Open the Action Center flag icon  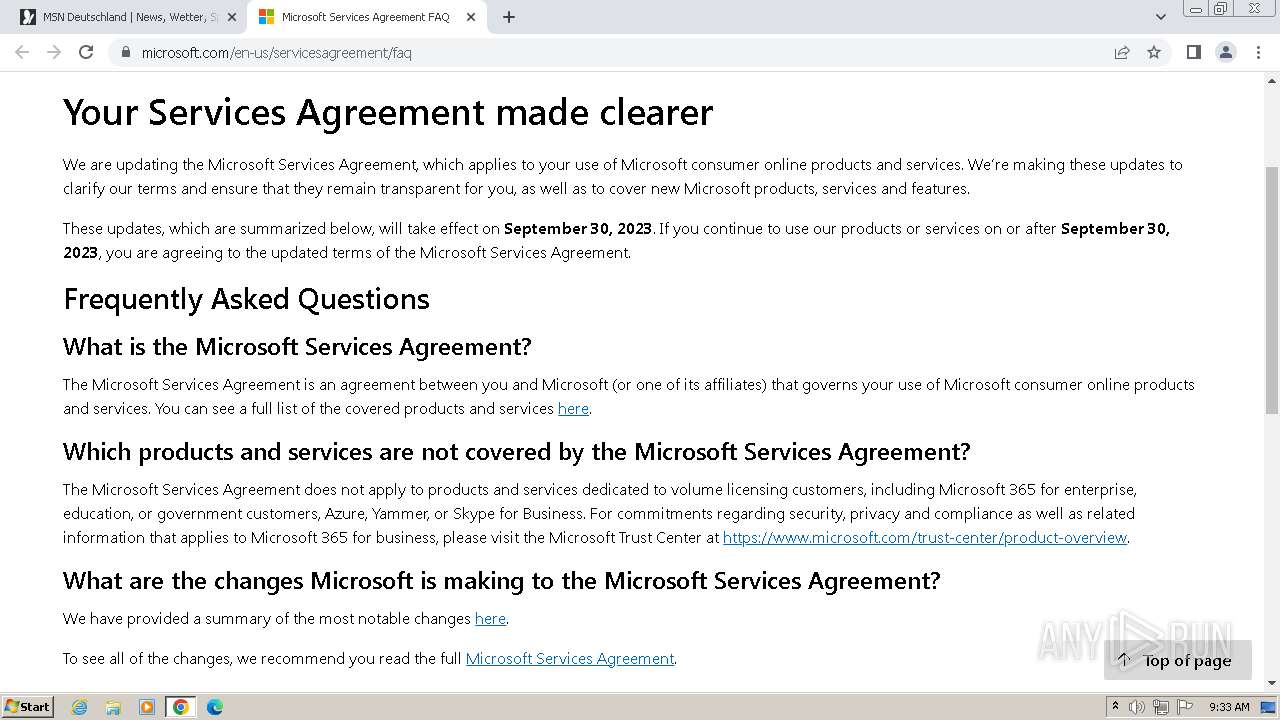click(1185, 707)
